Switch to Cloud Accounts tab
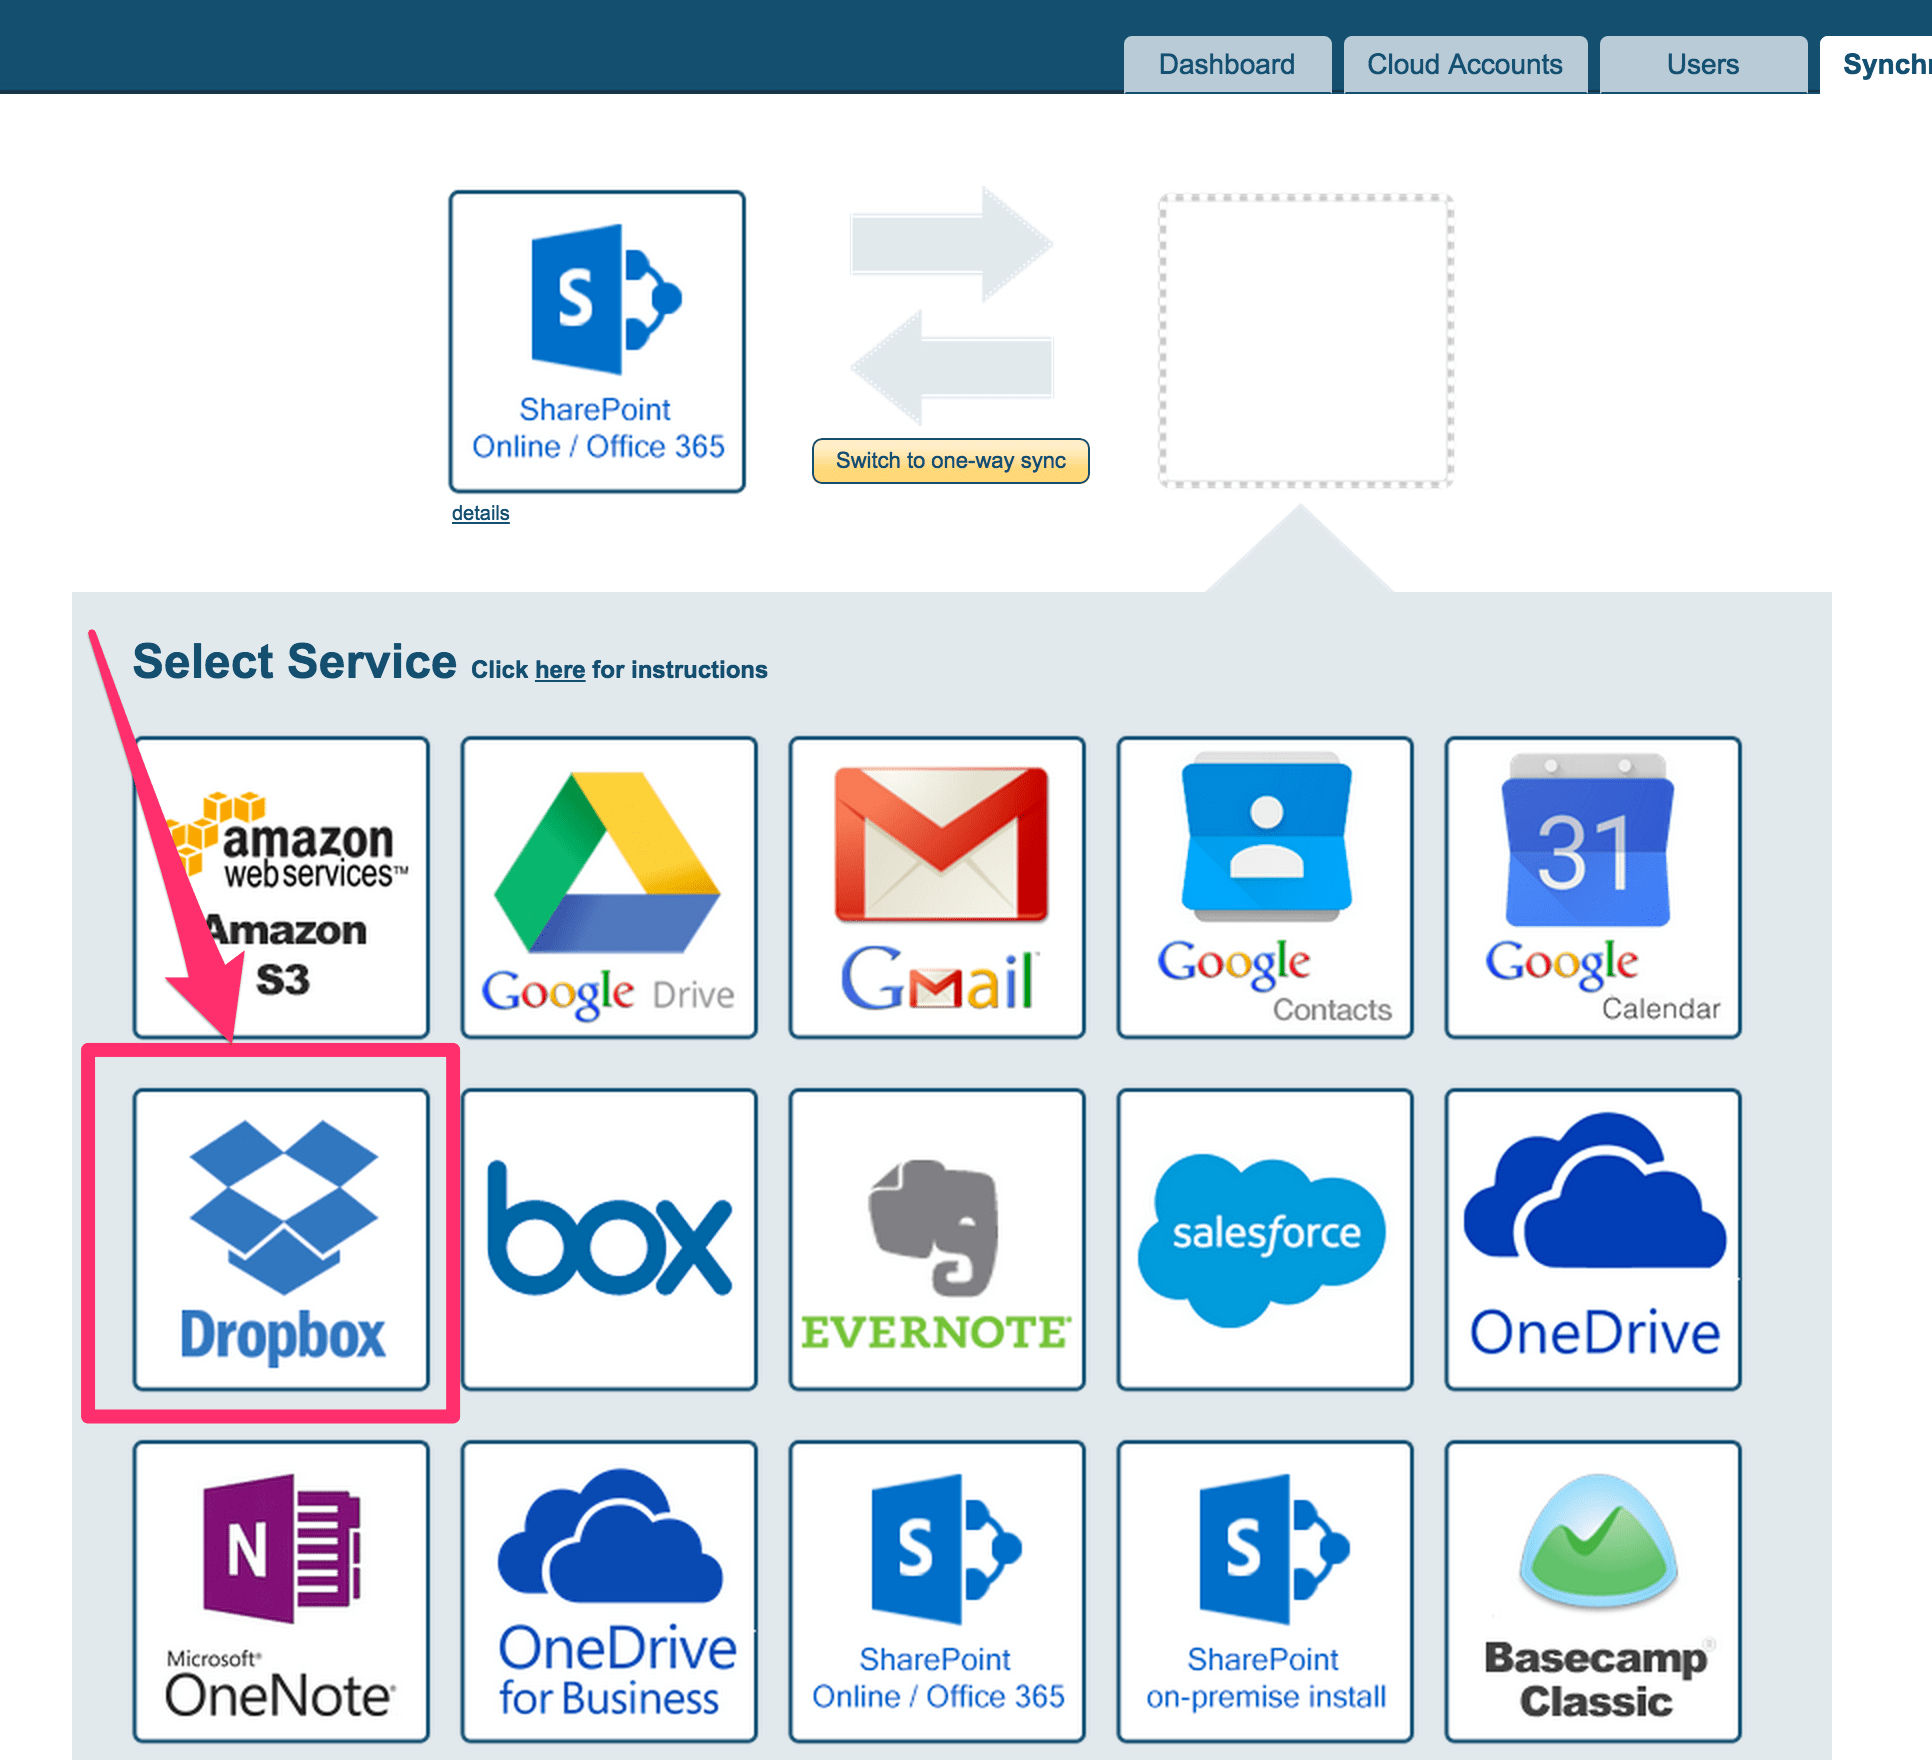Viewport: 1932px width, 1760px height. point(1464,65)
